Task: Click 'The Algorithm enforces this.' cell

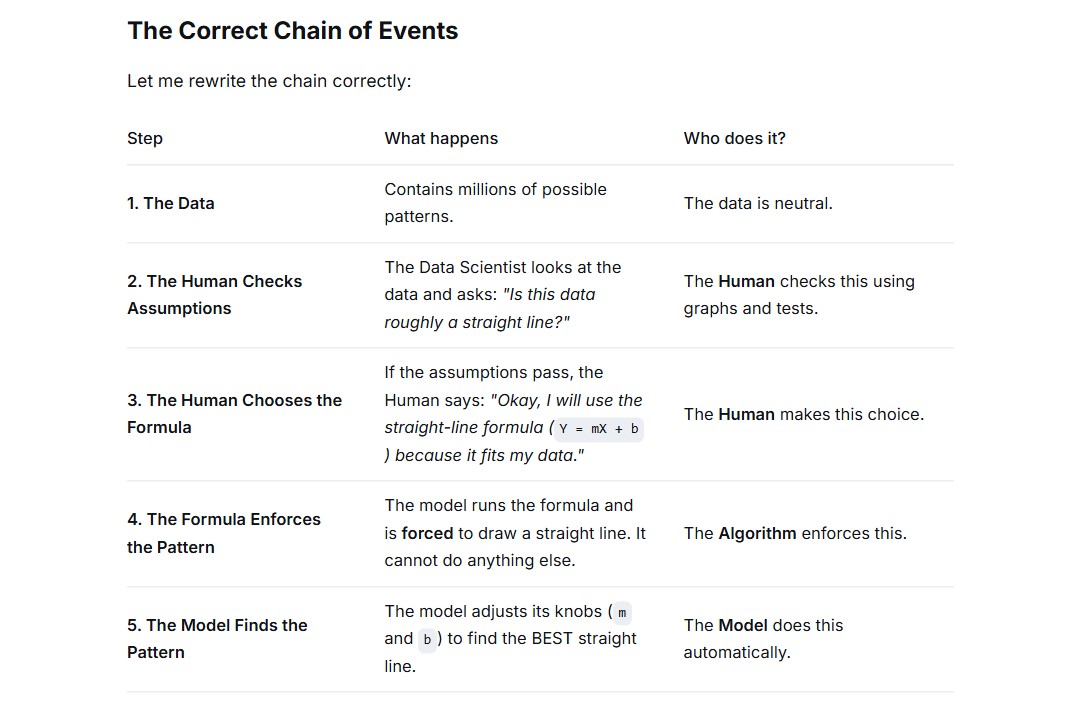Action: pyautogui.click(x=795, y=533)
